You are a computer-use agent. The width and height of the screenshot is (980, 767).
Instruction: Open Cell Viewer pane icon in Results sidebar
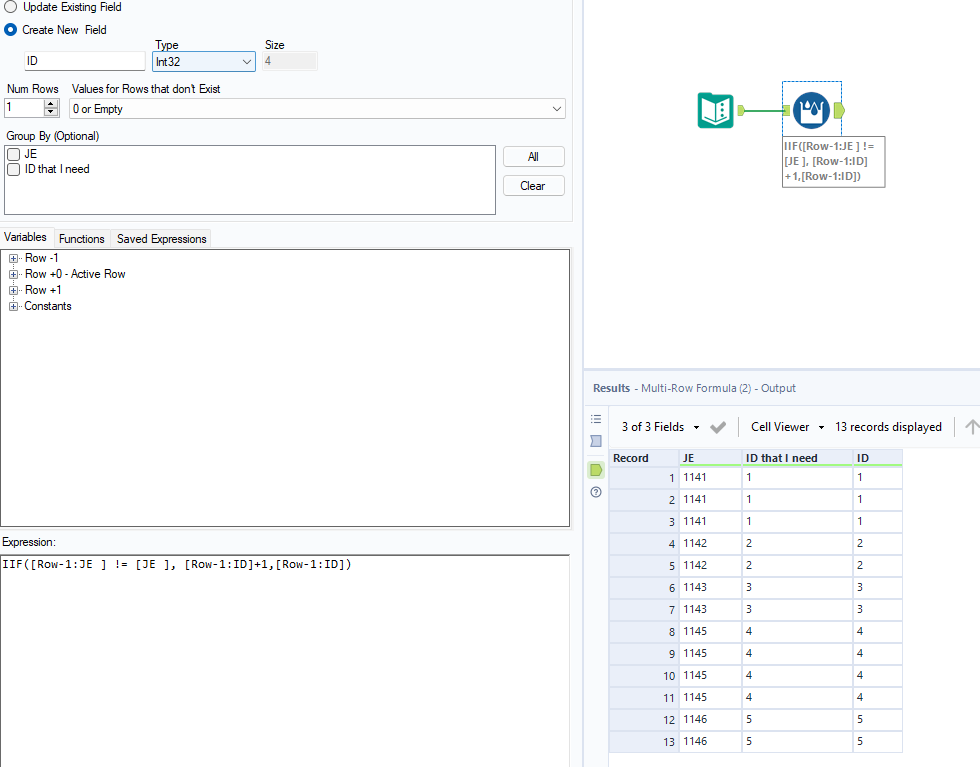[x=596, y=441]
